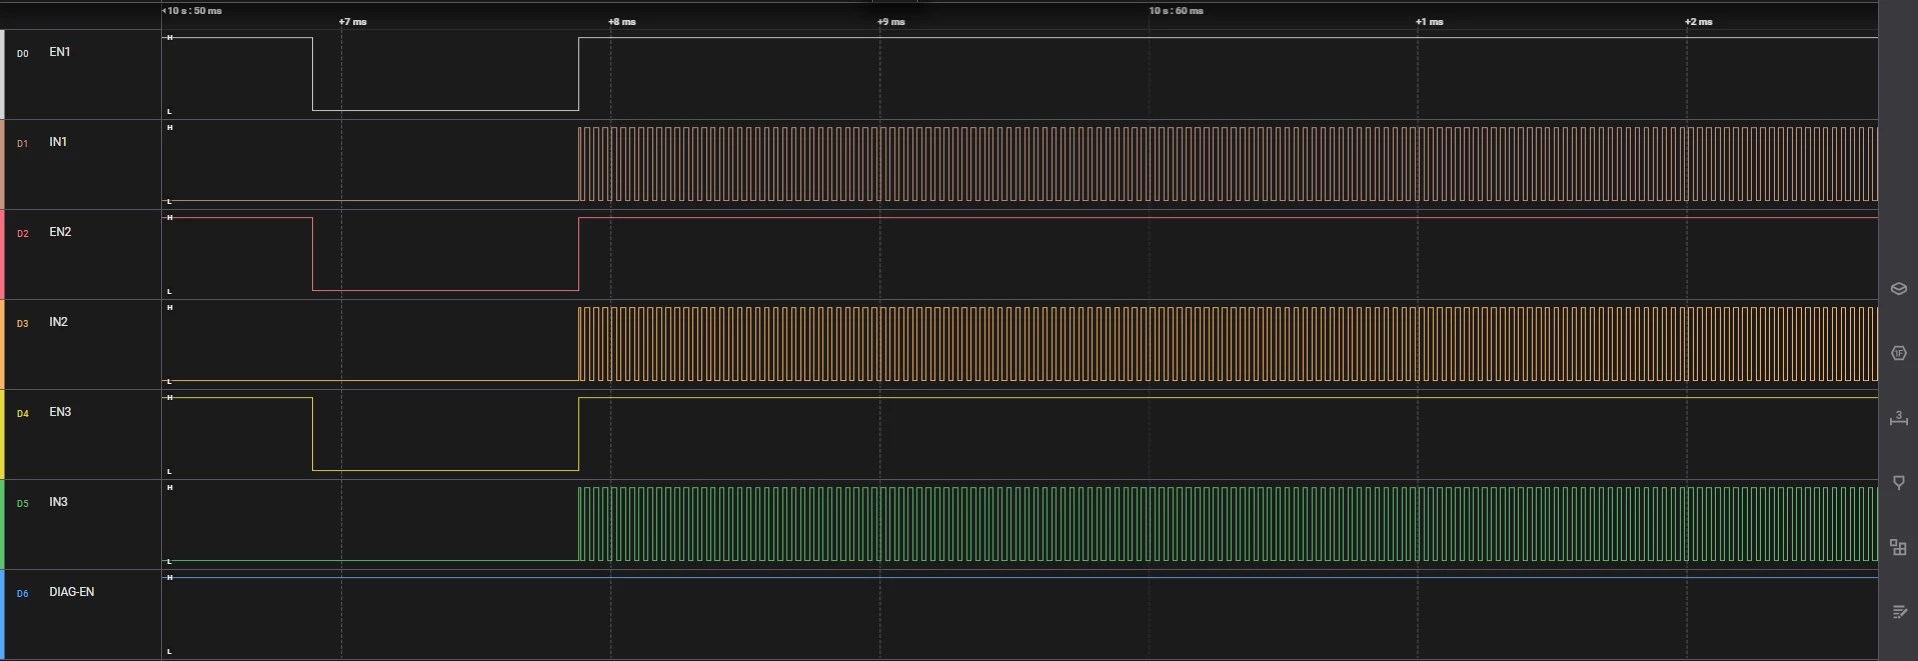Click the +1 ms timeline tick
This screenshot has width=1918, height=661.
click(x=1429, y=22)
